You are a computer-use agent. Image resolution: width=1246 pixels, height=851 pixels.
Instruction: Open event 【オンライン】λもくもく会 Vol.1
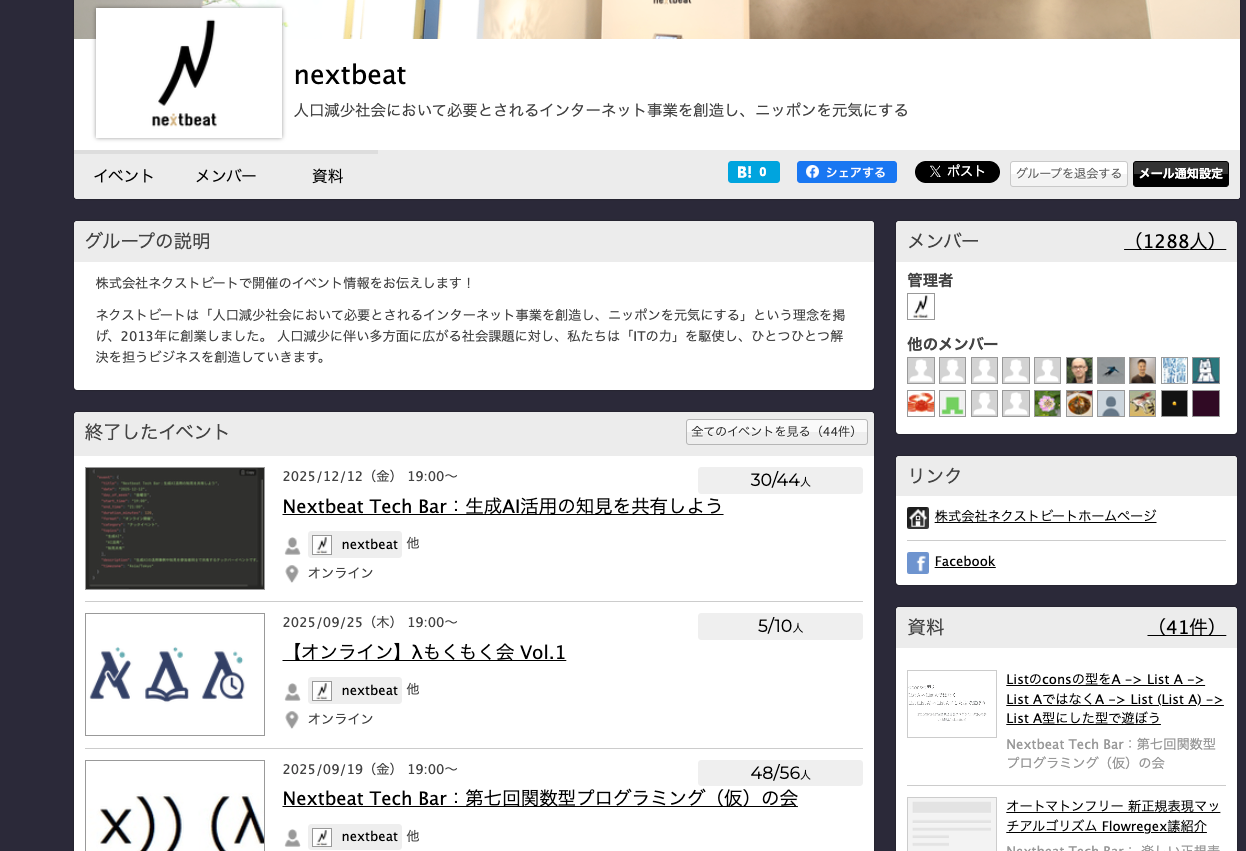coord(425,652)
